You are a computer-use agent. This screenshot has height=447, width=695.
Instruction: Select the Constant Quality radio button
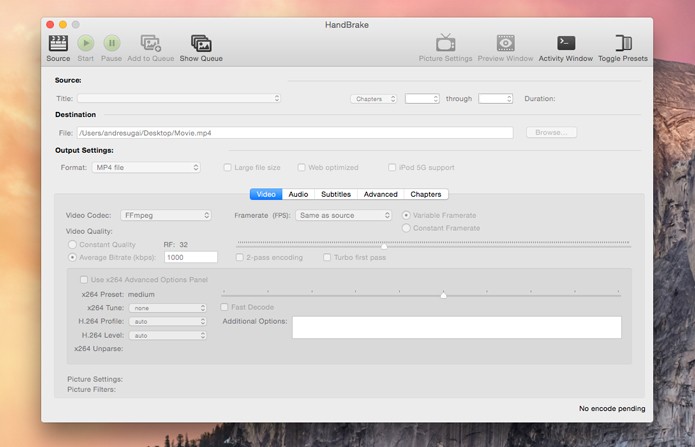coord(72,244)
